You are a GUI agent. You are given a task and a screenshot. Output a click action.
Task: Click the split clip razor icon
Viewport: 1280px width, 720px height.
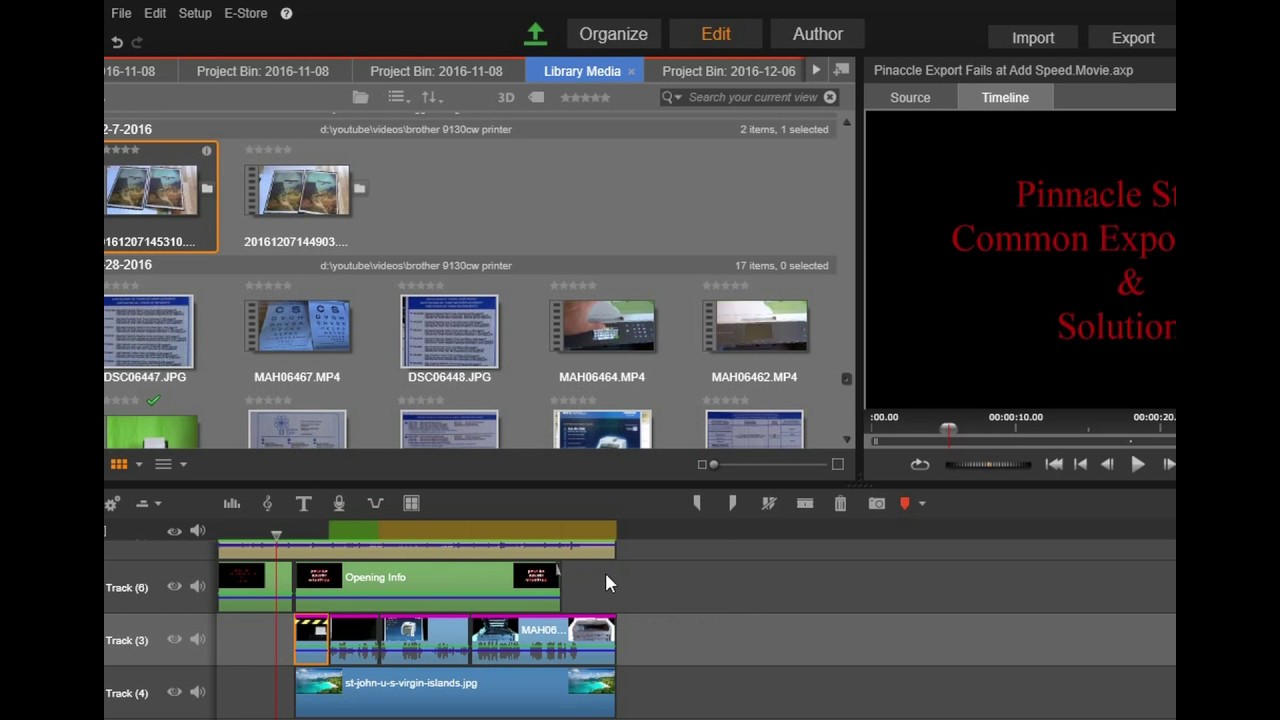805,503
